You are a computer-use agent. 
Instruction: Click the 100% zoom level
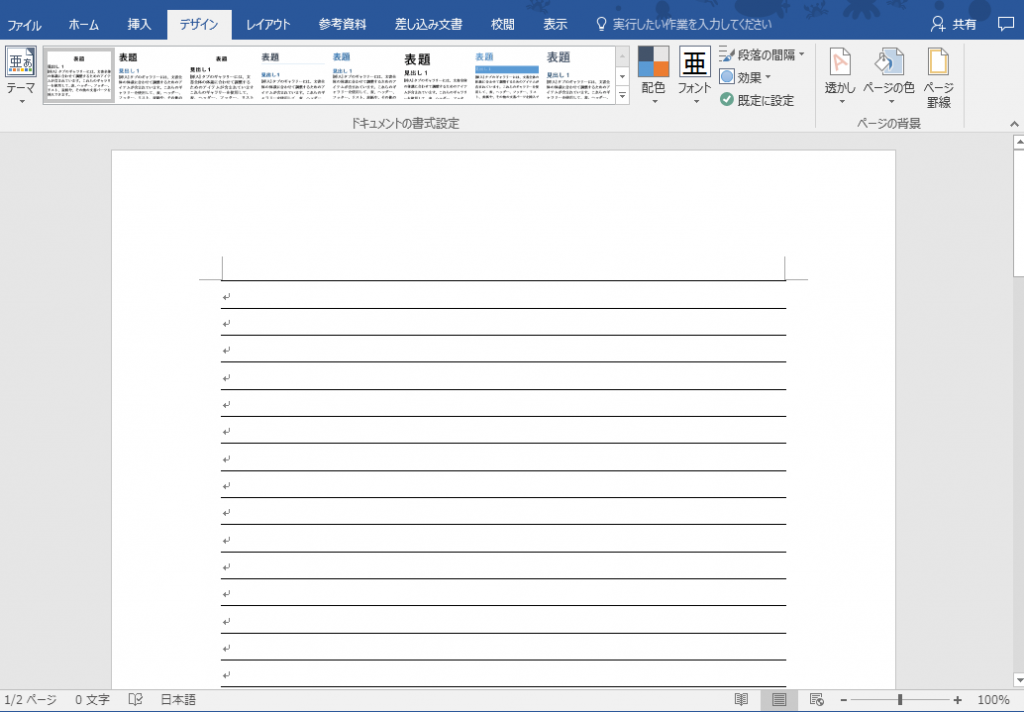[993, 700]
